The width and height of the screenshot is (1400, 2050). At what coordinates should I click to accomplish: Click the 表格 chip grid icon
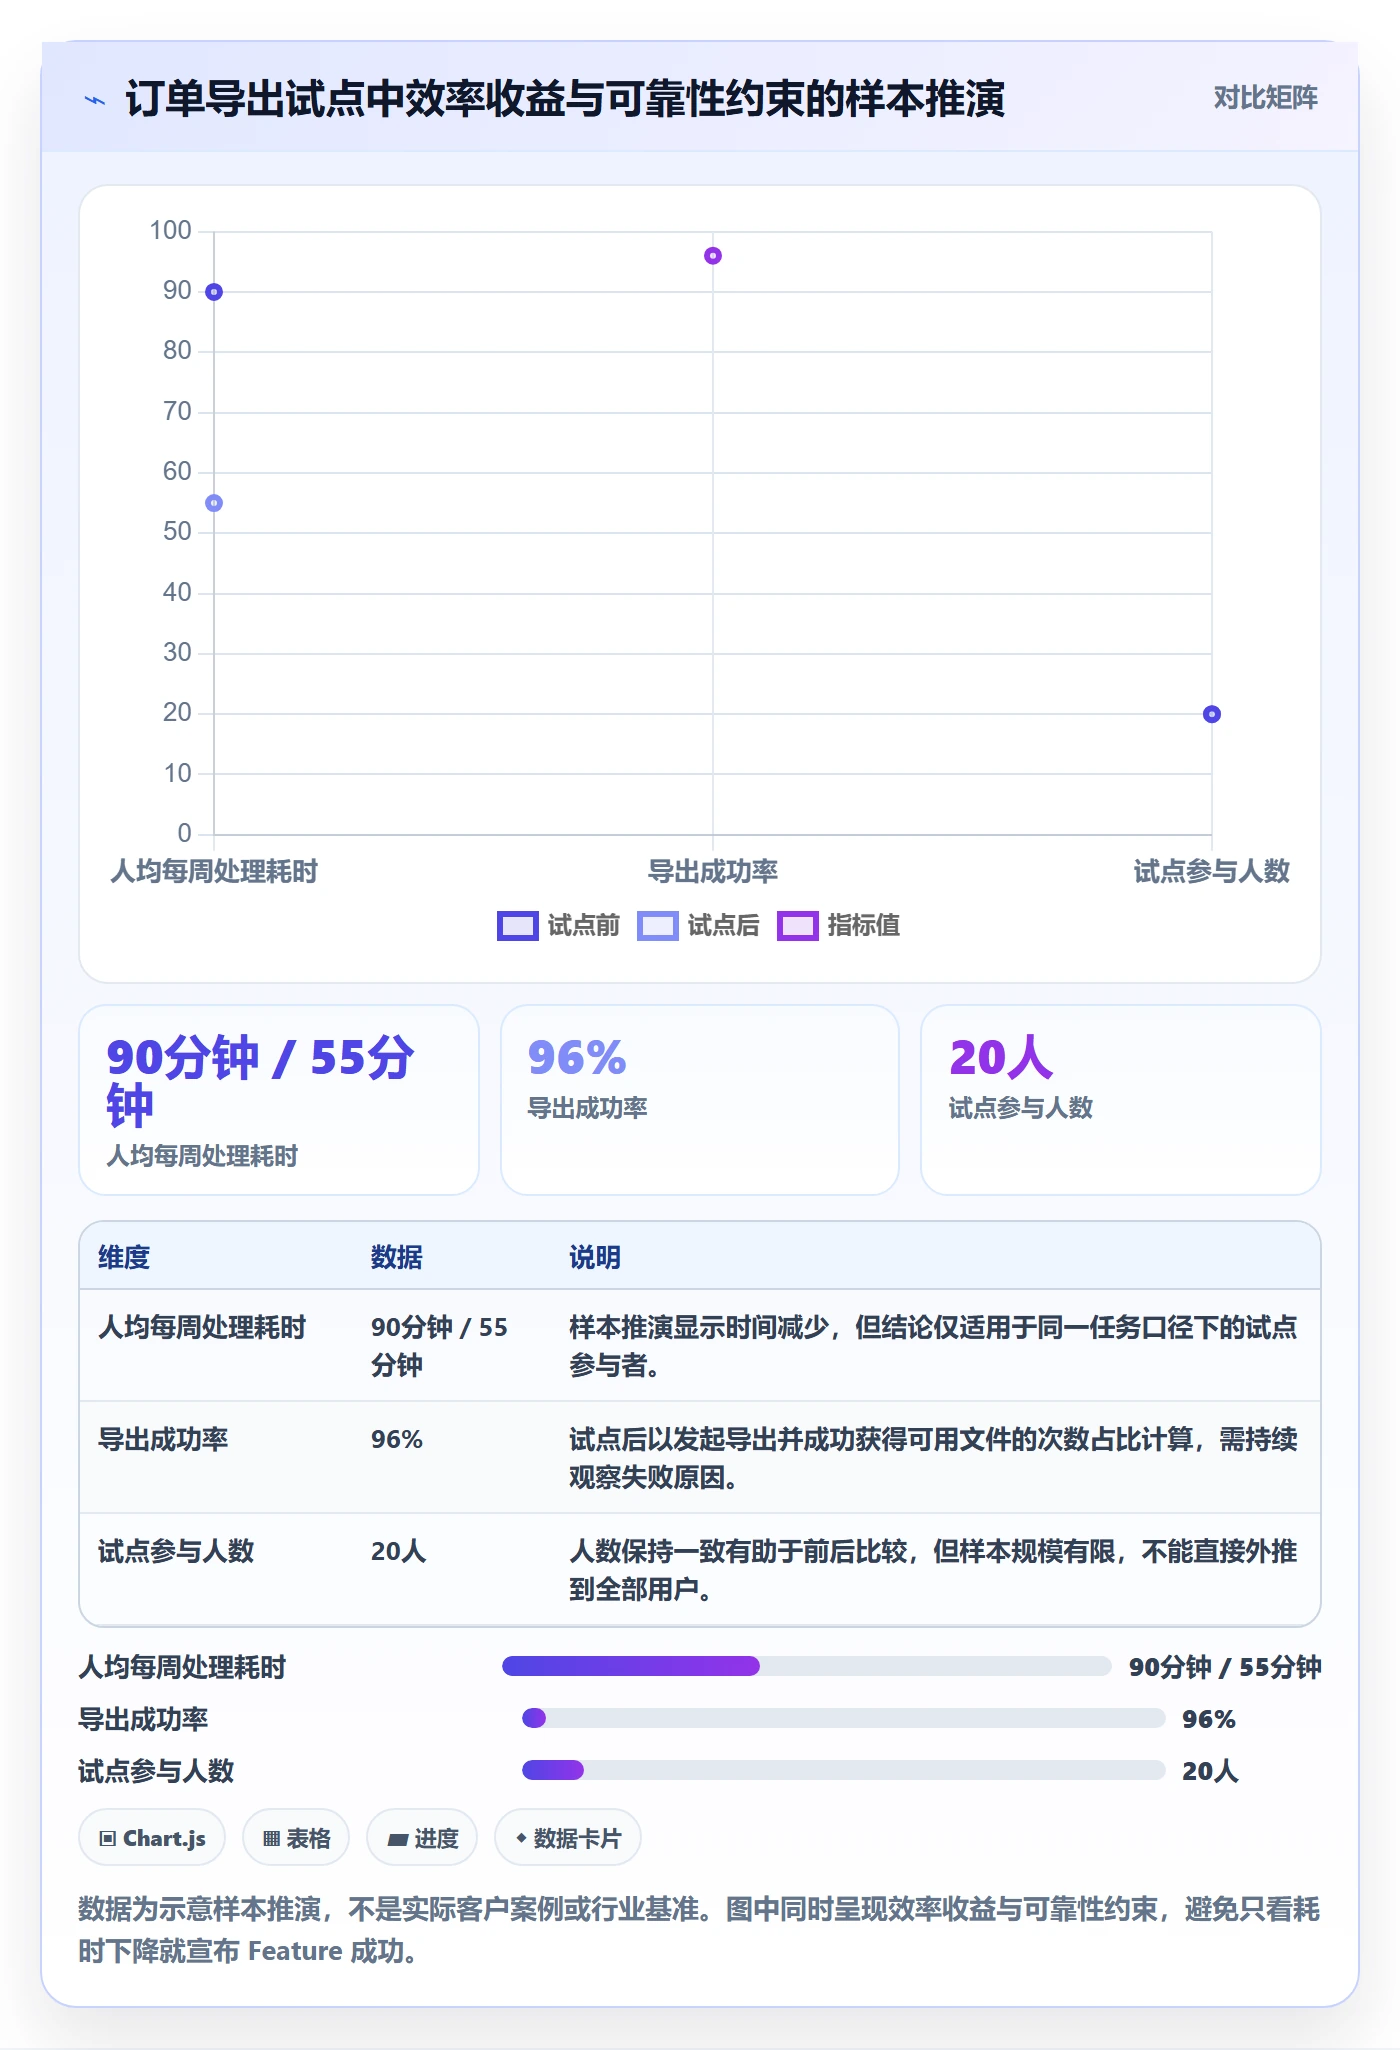tap(271, 1838)
